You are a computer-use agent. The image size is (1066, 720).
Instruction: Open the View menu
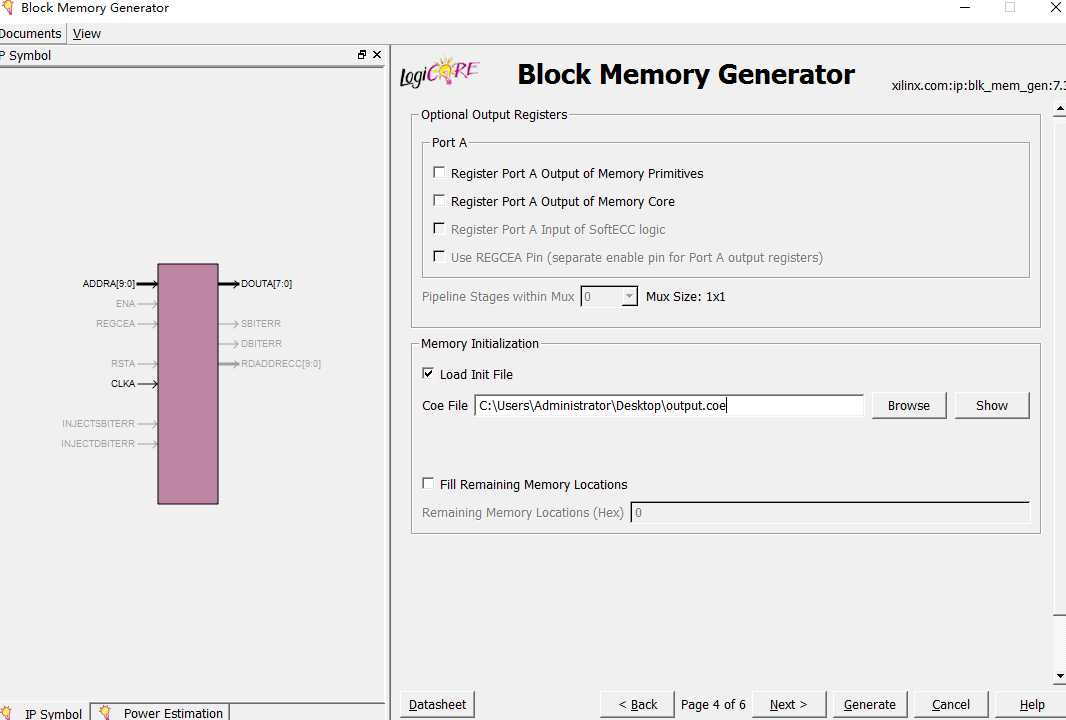point(86,33)
